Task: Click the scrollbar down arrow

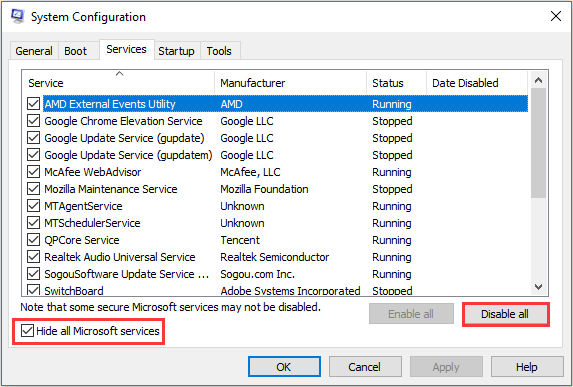Action: [x=538, y=287]
